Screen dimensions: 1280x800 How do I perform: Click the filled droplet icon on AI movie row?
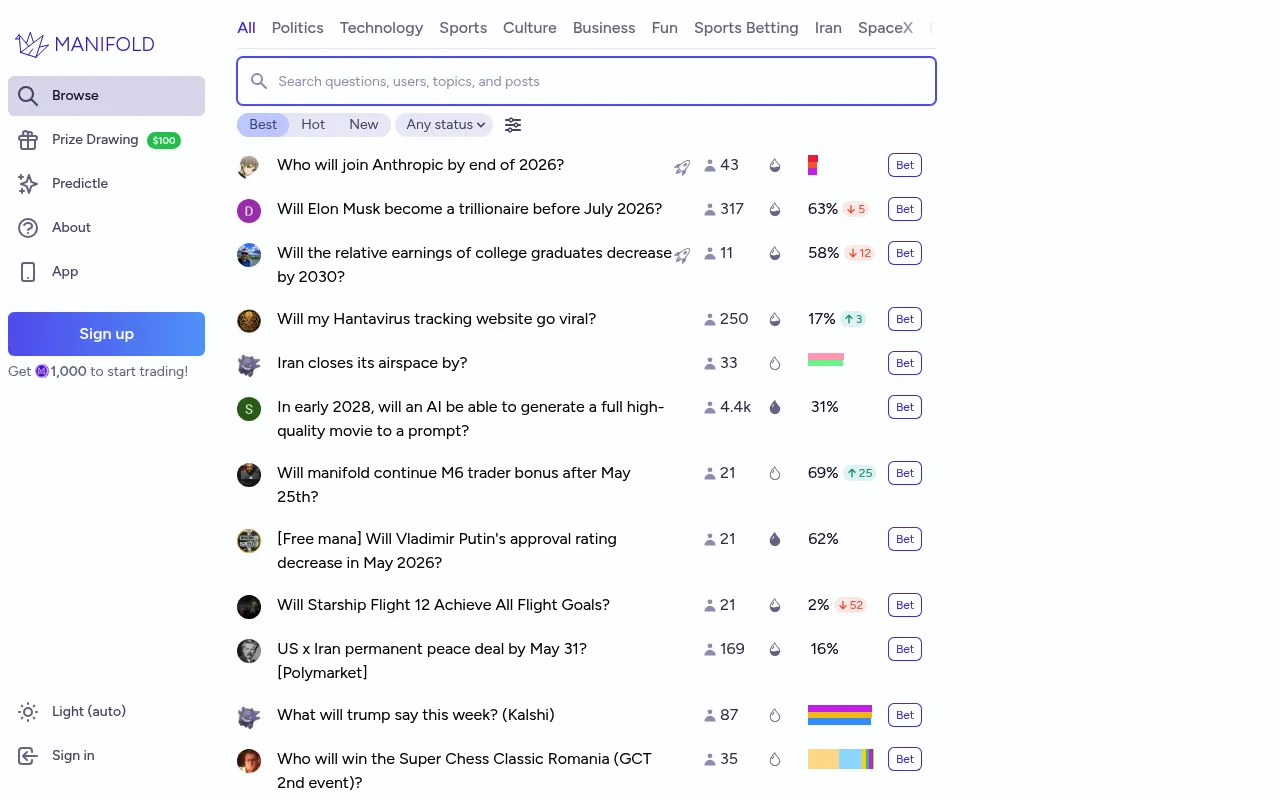pos(774,407)
